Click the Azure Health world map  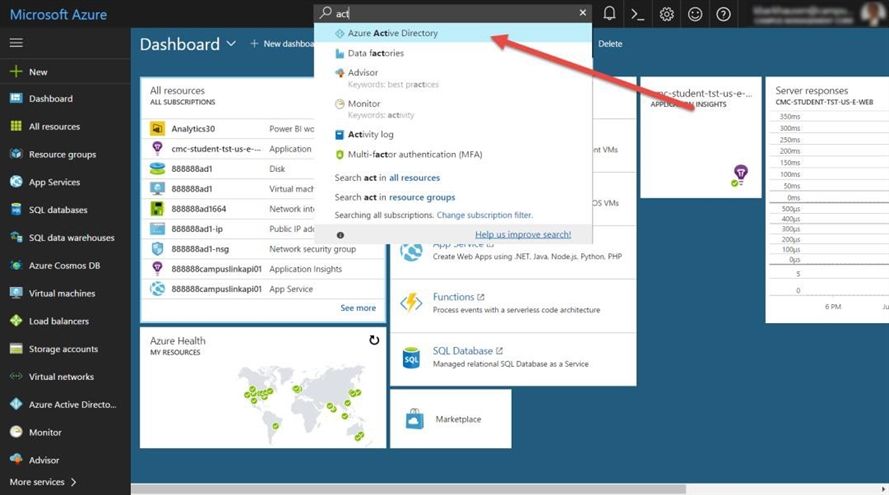coord(301,403)
